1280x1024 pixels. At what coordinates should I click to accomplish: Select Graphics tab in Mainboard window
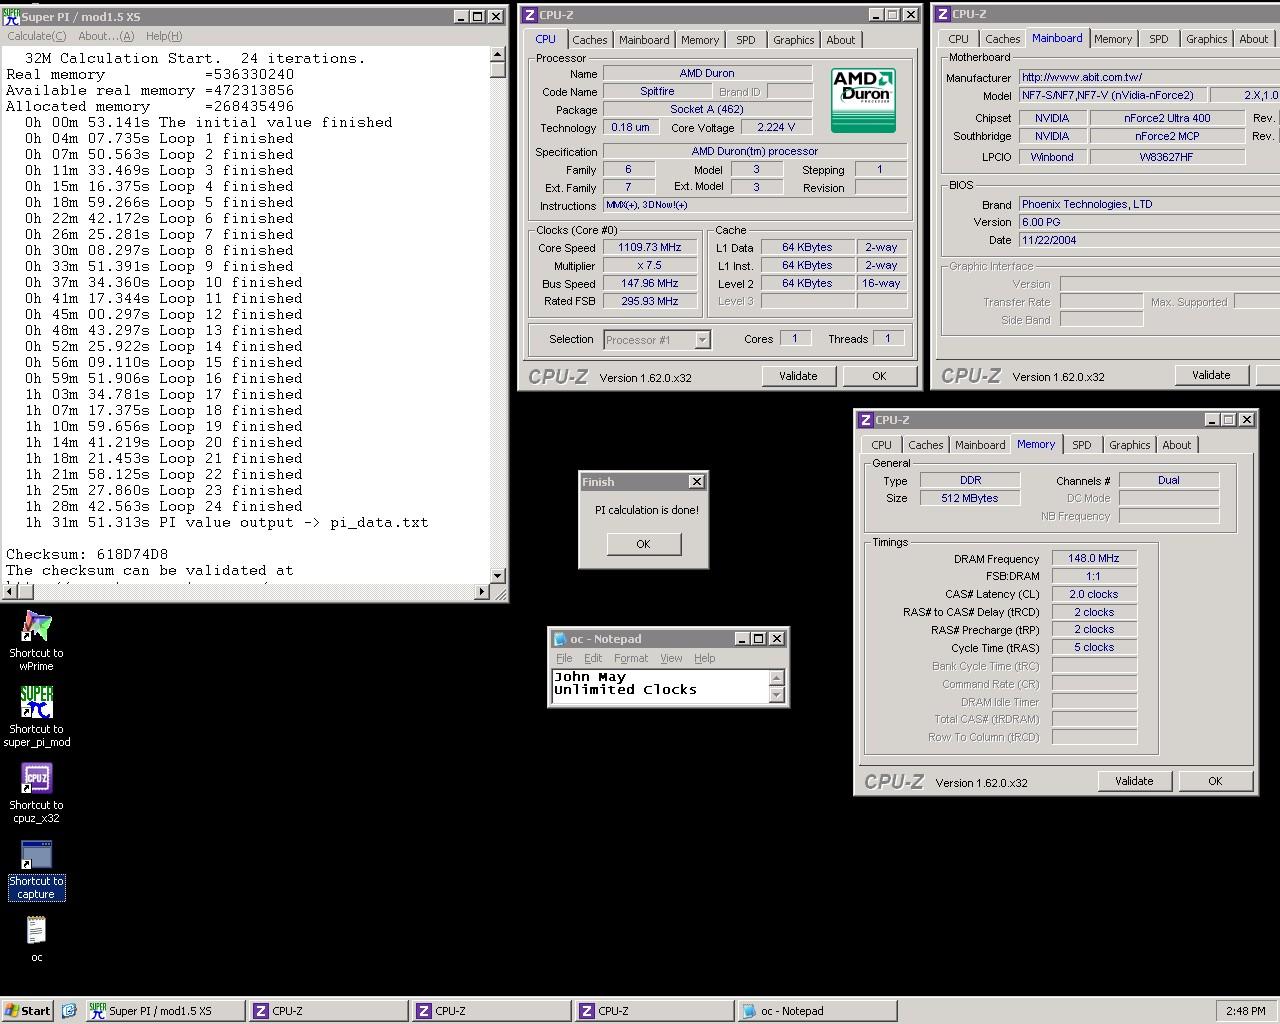(1206, 39)
